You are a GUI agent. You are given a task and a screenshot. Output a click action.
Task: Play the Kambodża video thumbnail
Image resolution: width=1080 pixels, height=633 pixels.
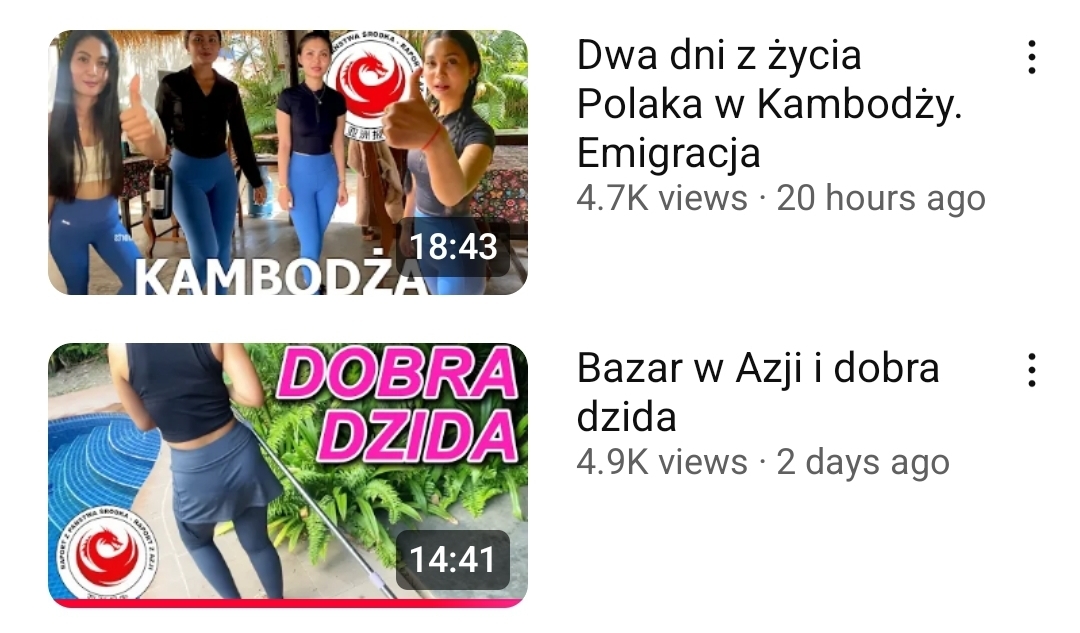(x=288, y=163)
